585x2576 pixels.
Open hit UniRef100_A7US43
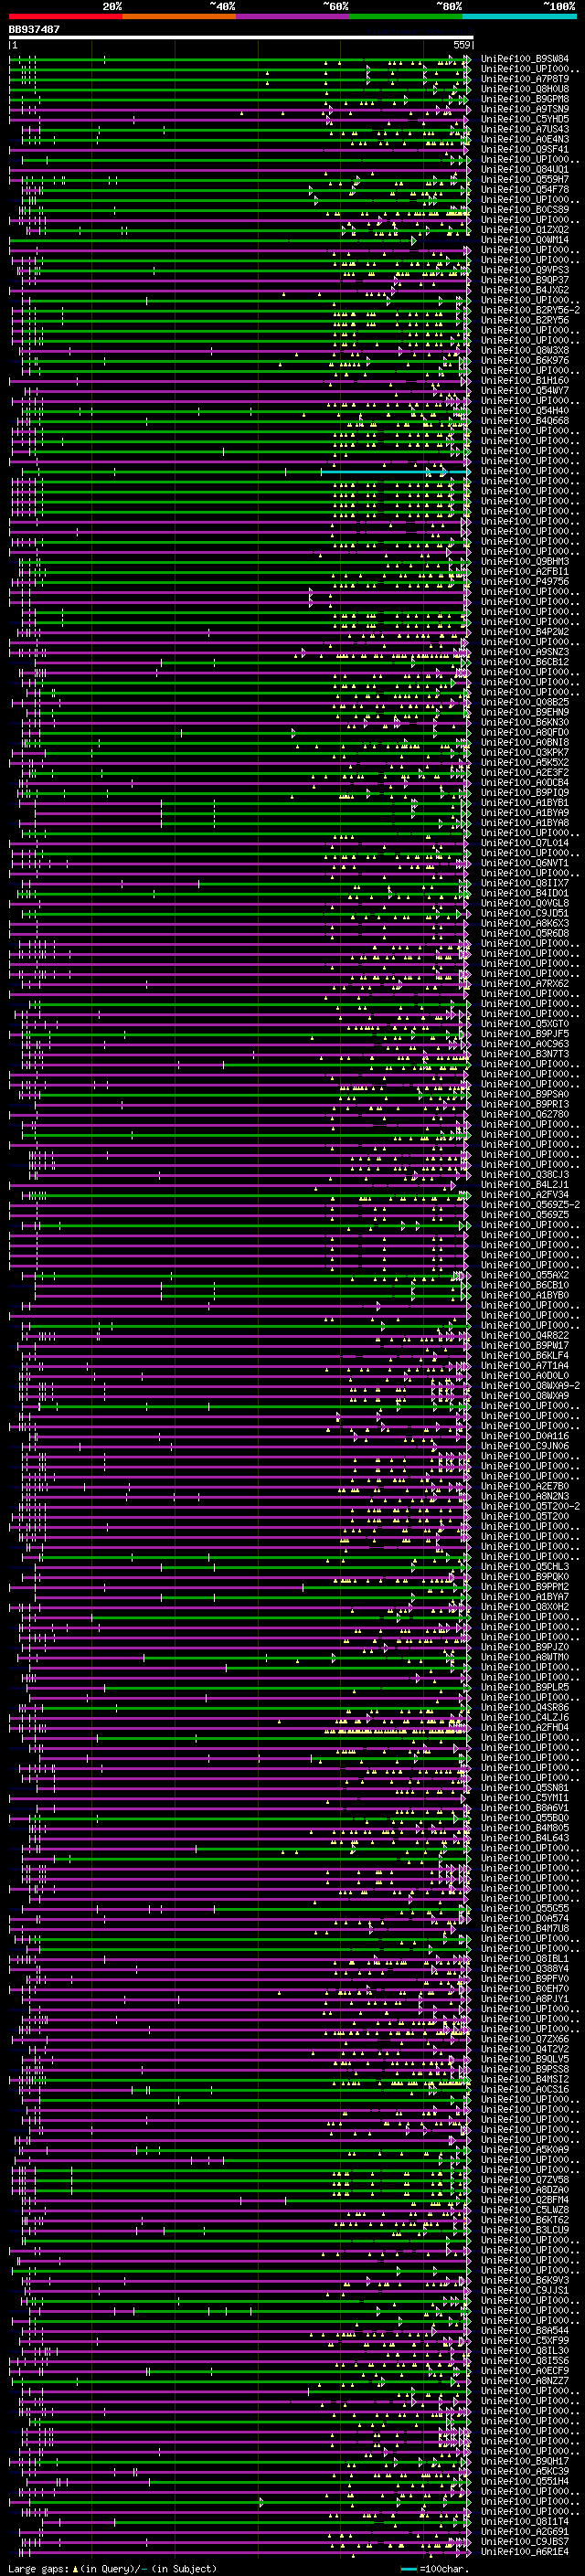[525, 129]
